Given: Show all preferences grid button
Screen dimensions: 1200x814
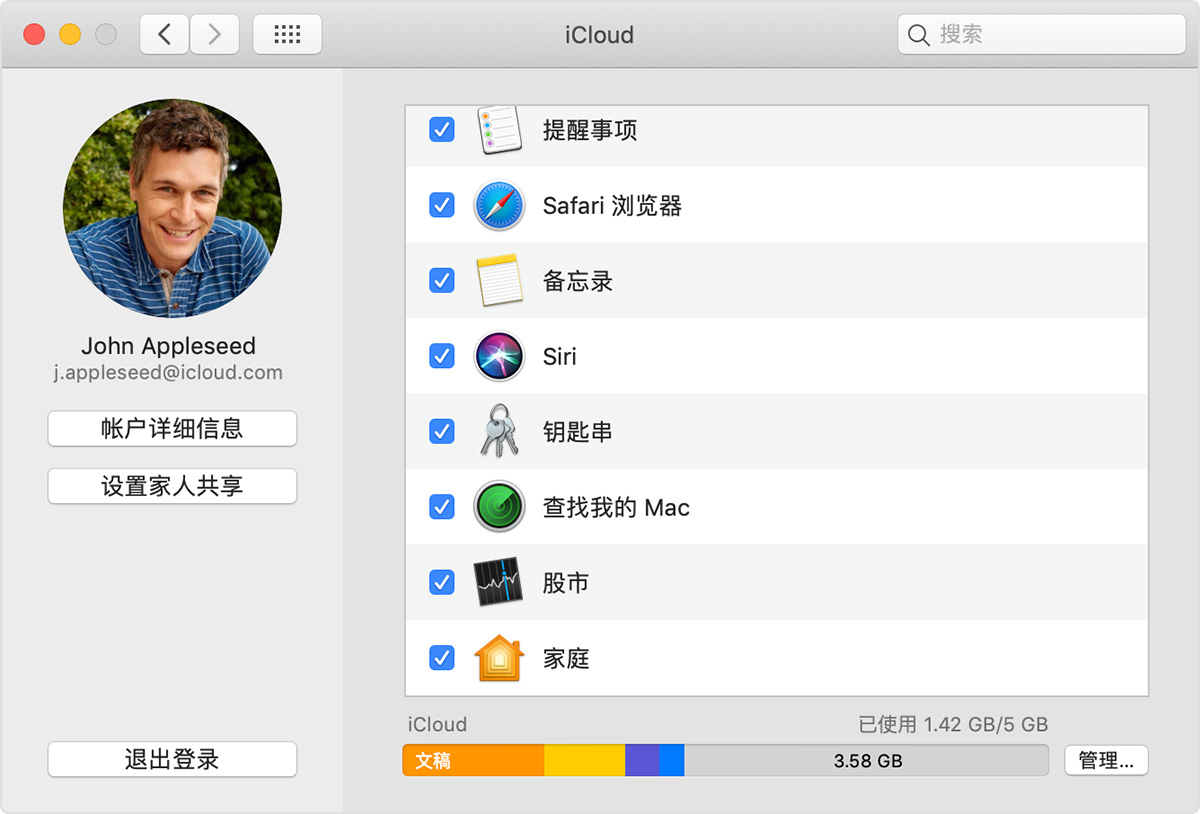Looking at the screenshot, I should coord(287,35).
